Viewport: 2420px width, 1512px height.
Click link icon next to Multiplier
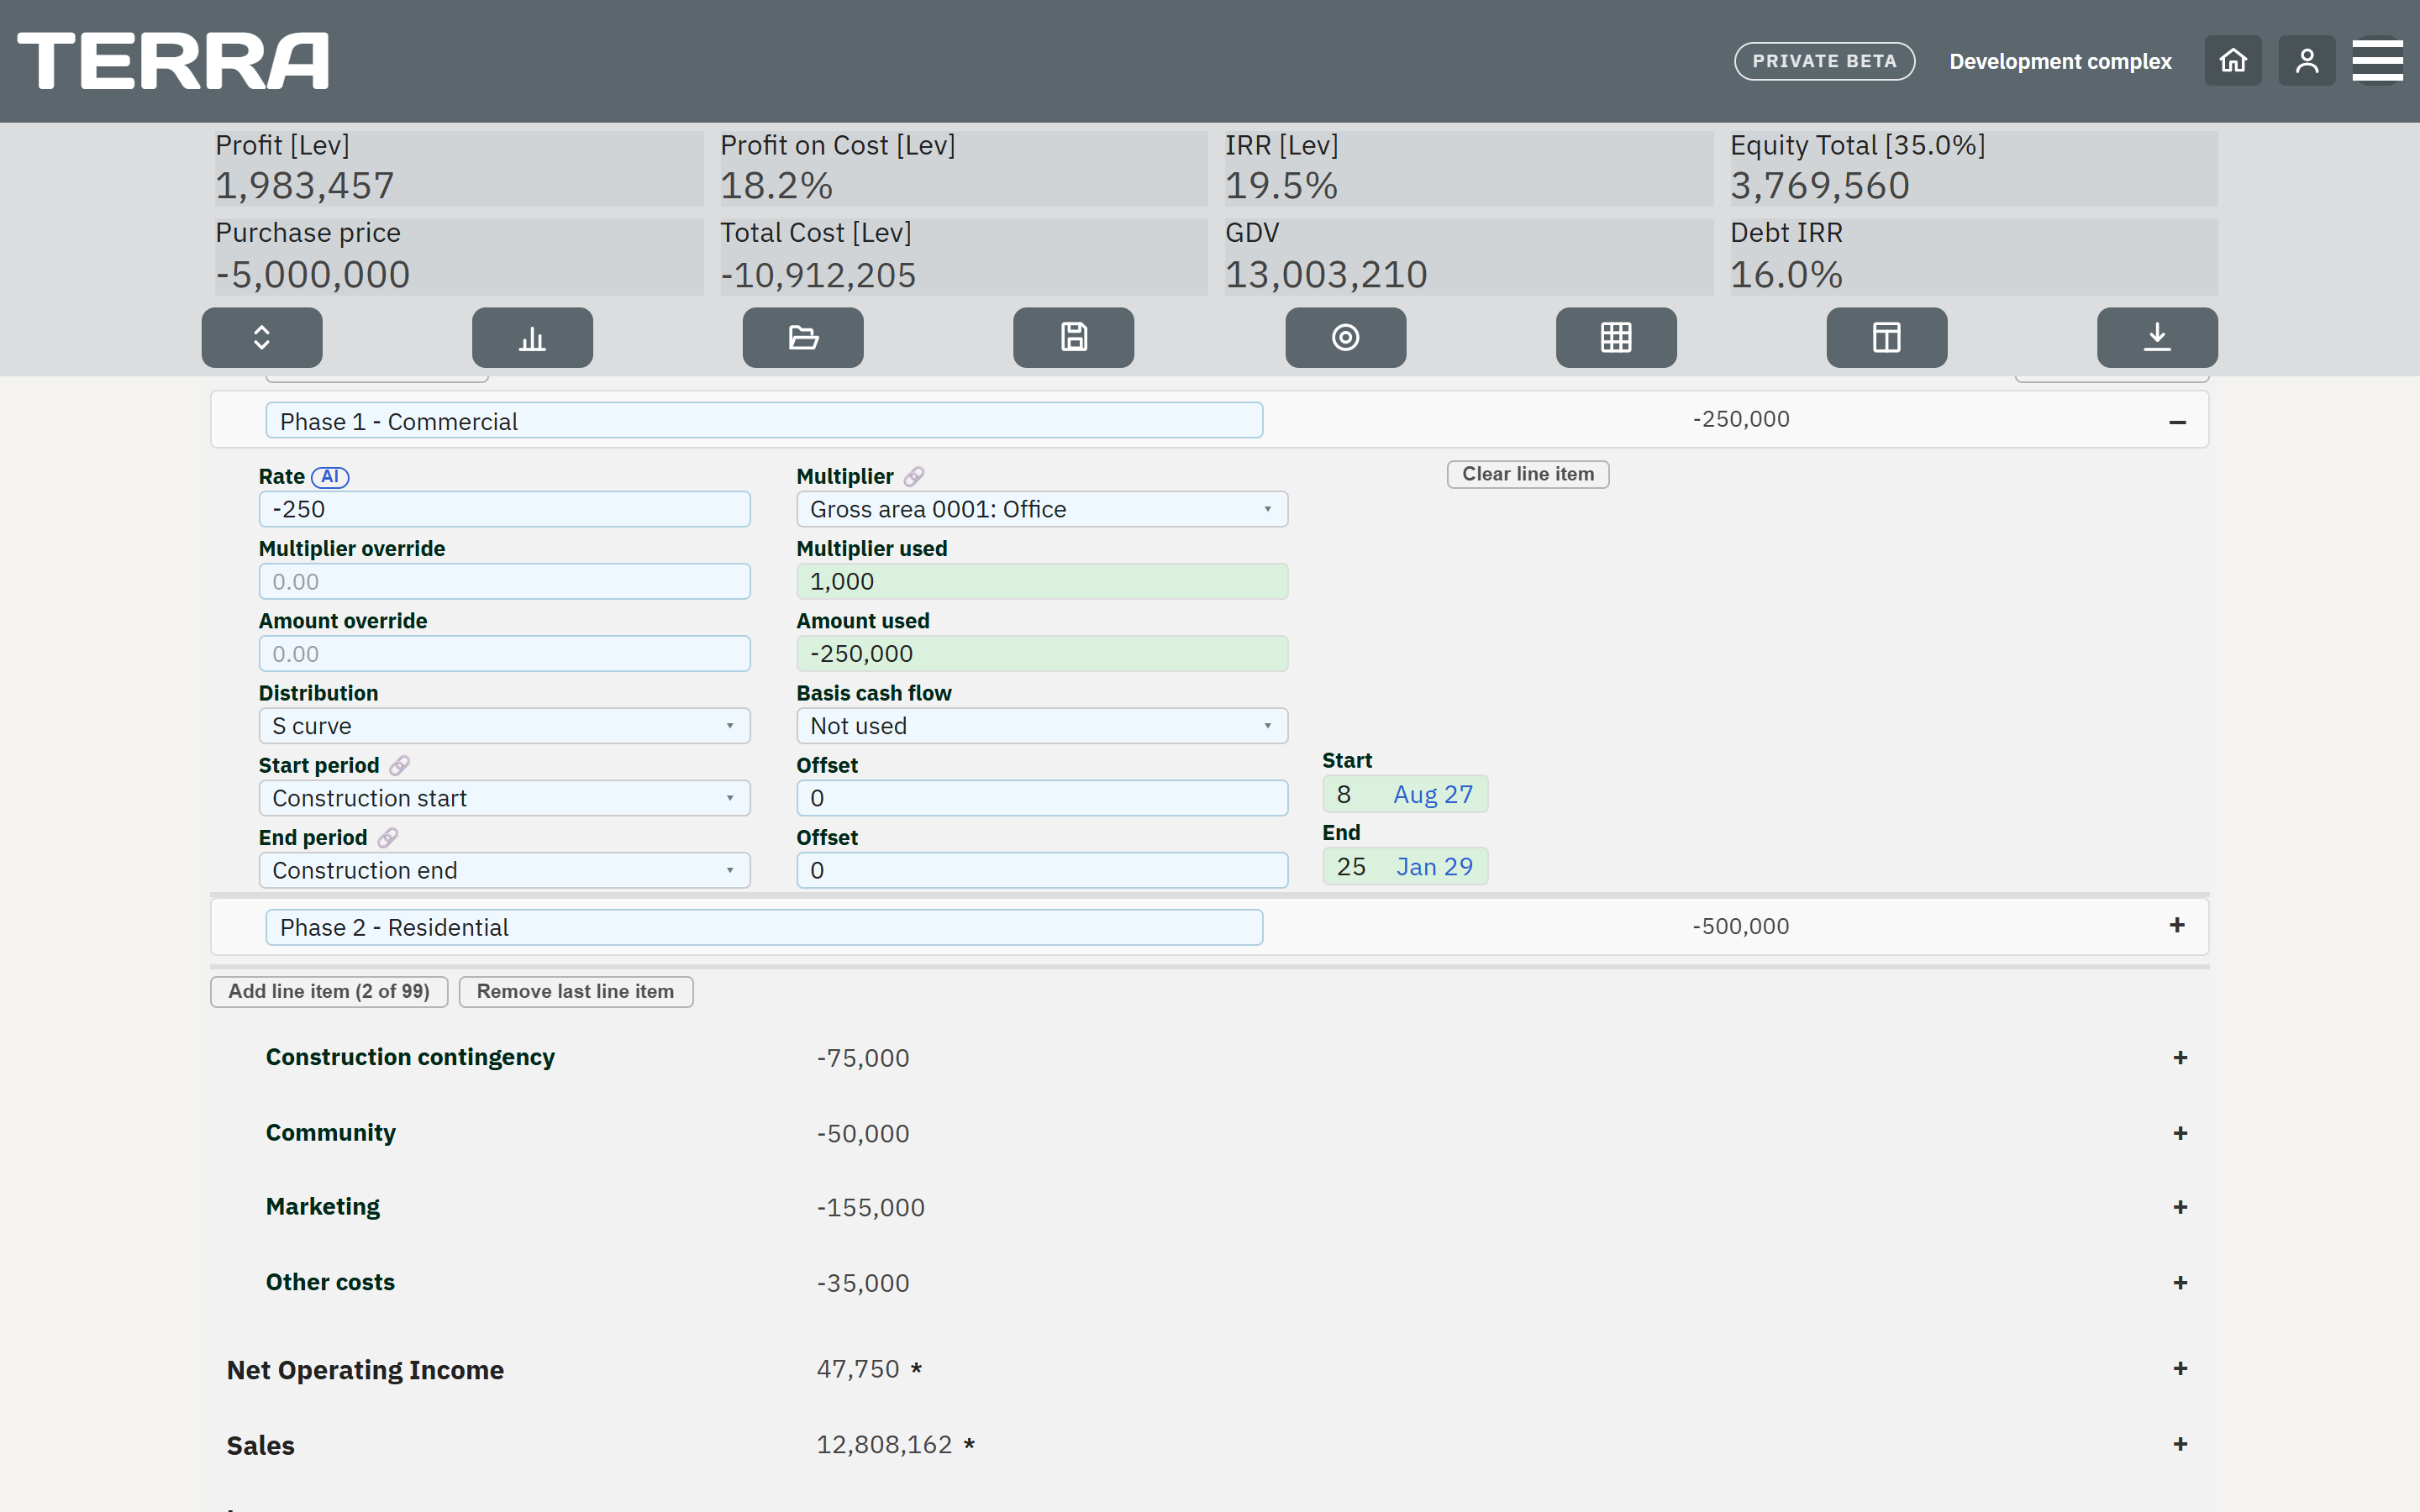(x=914, y=477)
